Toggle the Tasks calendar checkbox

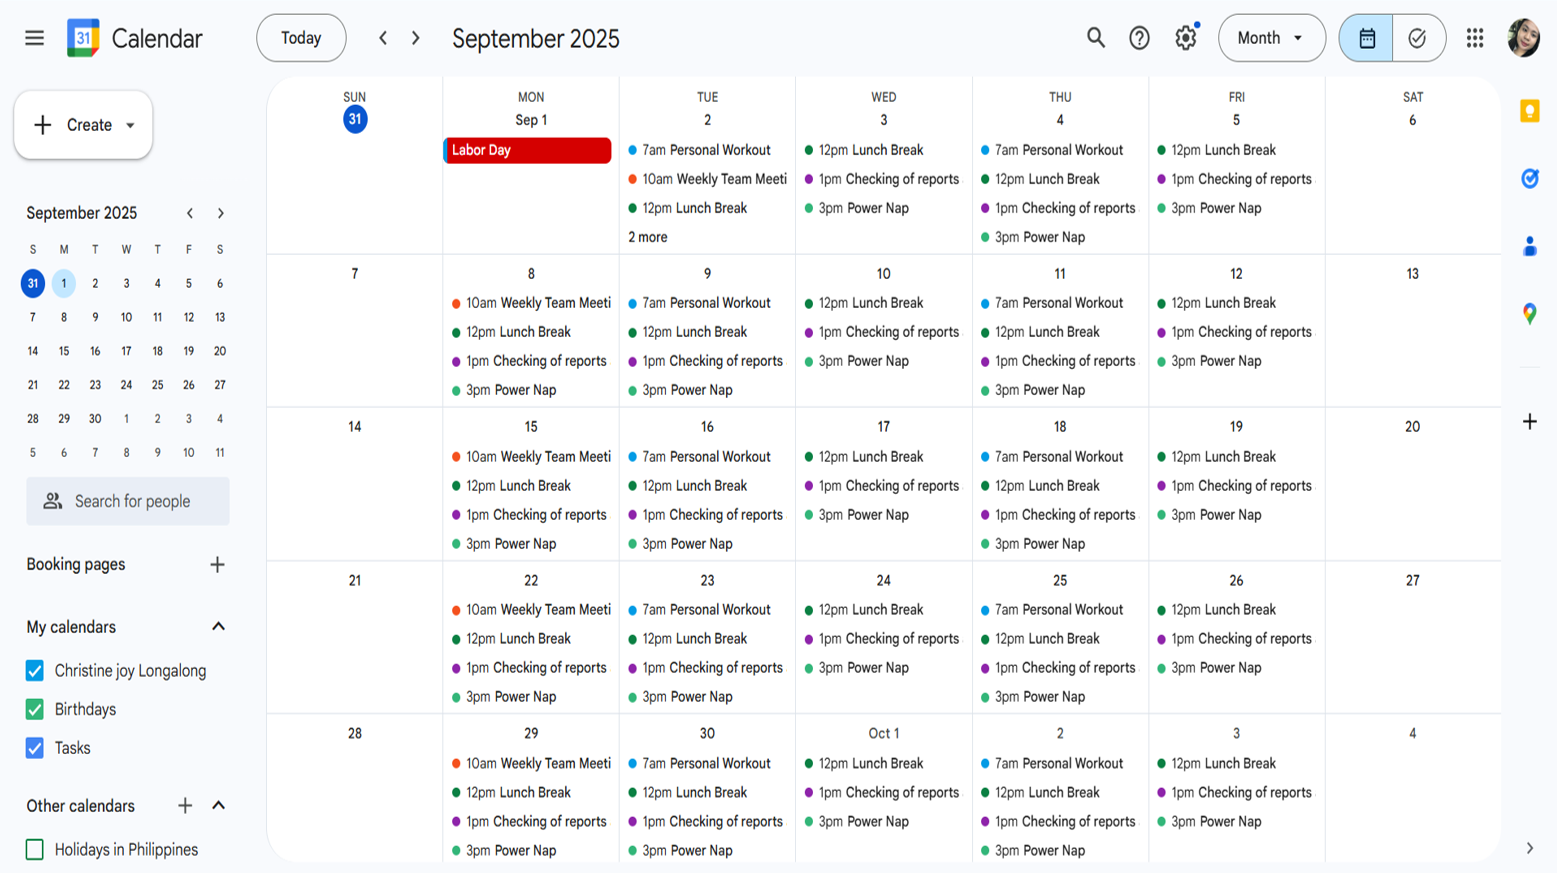coord(35,748)
